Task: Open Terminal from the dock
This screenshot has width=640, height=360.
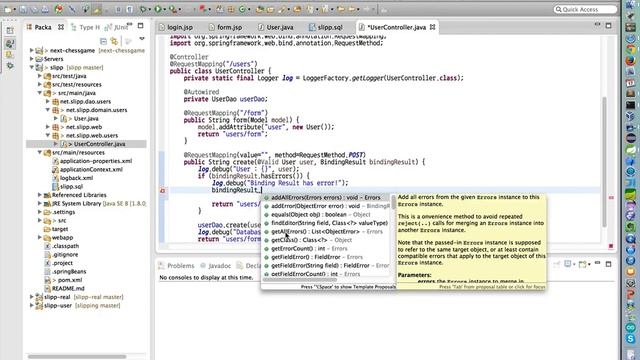Action: point(631,105)
